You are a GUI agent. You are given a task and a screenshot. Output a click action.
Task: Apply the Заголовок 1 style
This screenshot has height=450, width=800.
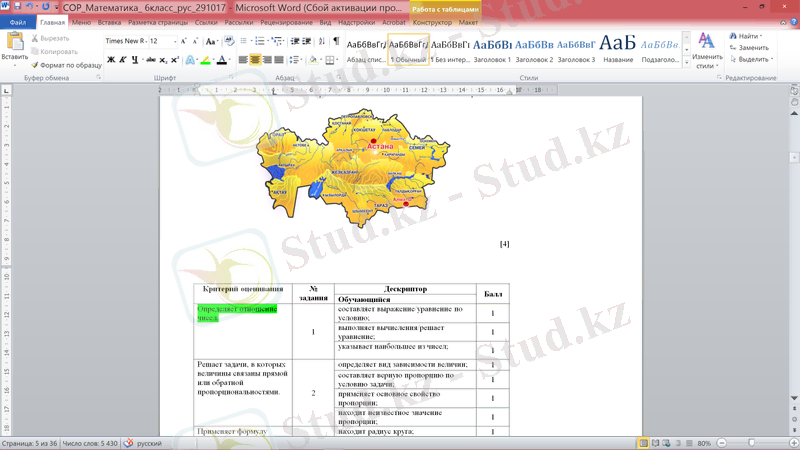(492, 49)
